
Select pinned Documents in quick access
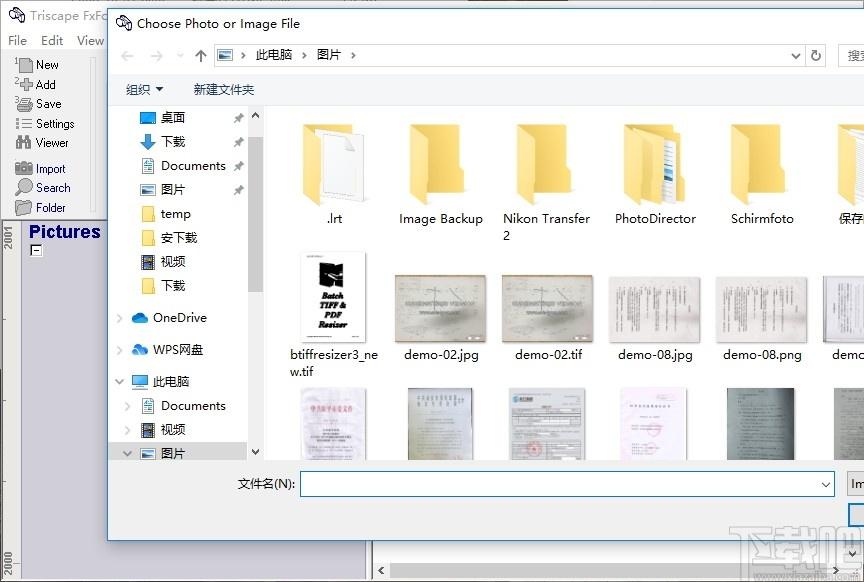tap(193, 166)
